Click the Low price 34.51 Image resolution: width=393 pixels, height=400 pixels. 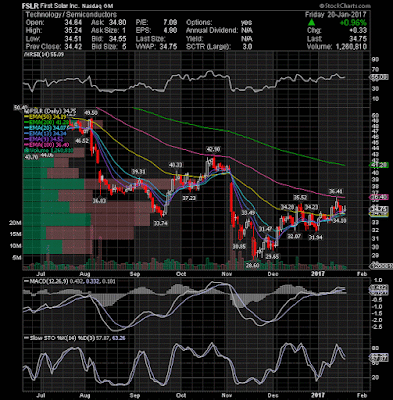point(74,39)
